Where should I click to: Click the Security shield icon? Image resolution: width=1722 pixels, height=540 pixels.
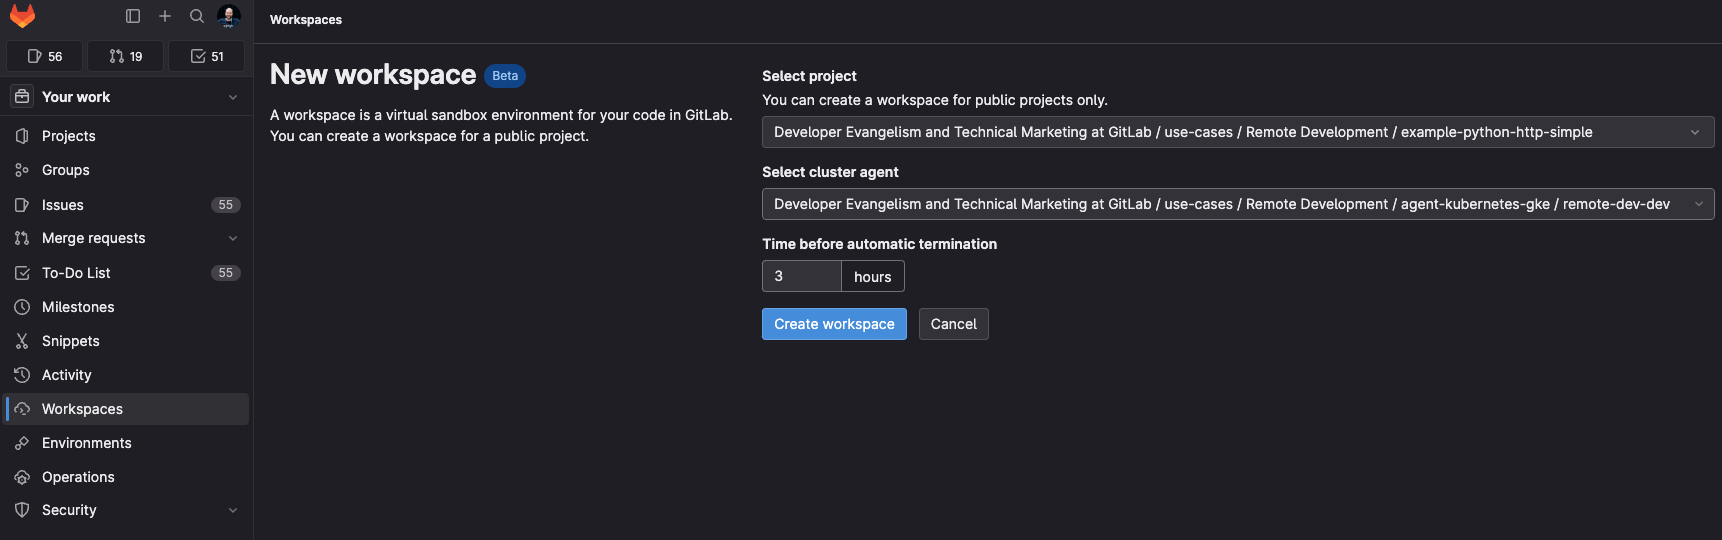tap(22, 510)
